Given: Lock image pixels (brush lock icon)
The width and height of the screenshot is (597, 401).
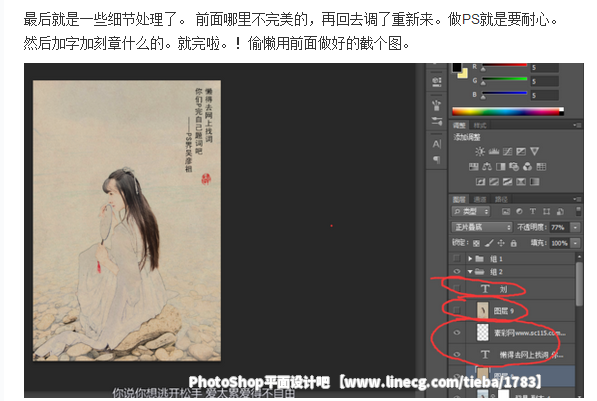Looking at the screenshot, I should (489, 243).
